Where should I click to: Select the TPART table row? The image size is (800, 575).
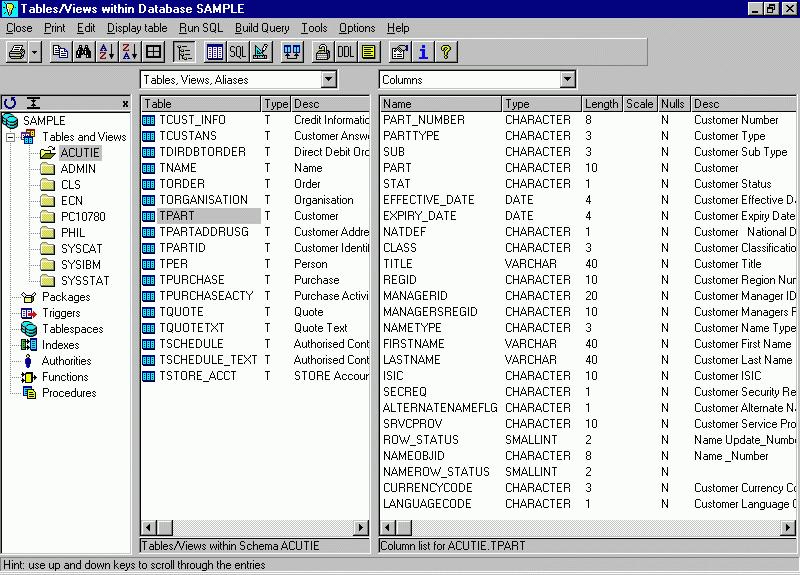point(255,216)
